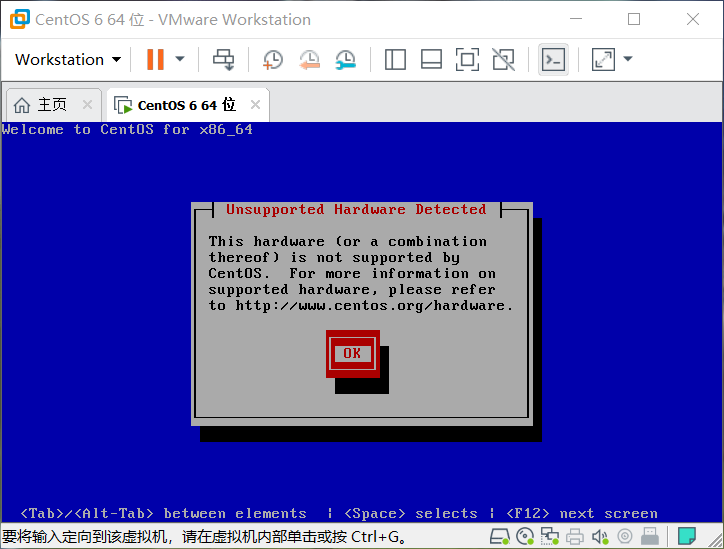Click the CD/DVD drive status icon

(x=525, y=536)
